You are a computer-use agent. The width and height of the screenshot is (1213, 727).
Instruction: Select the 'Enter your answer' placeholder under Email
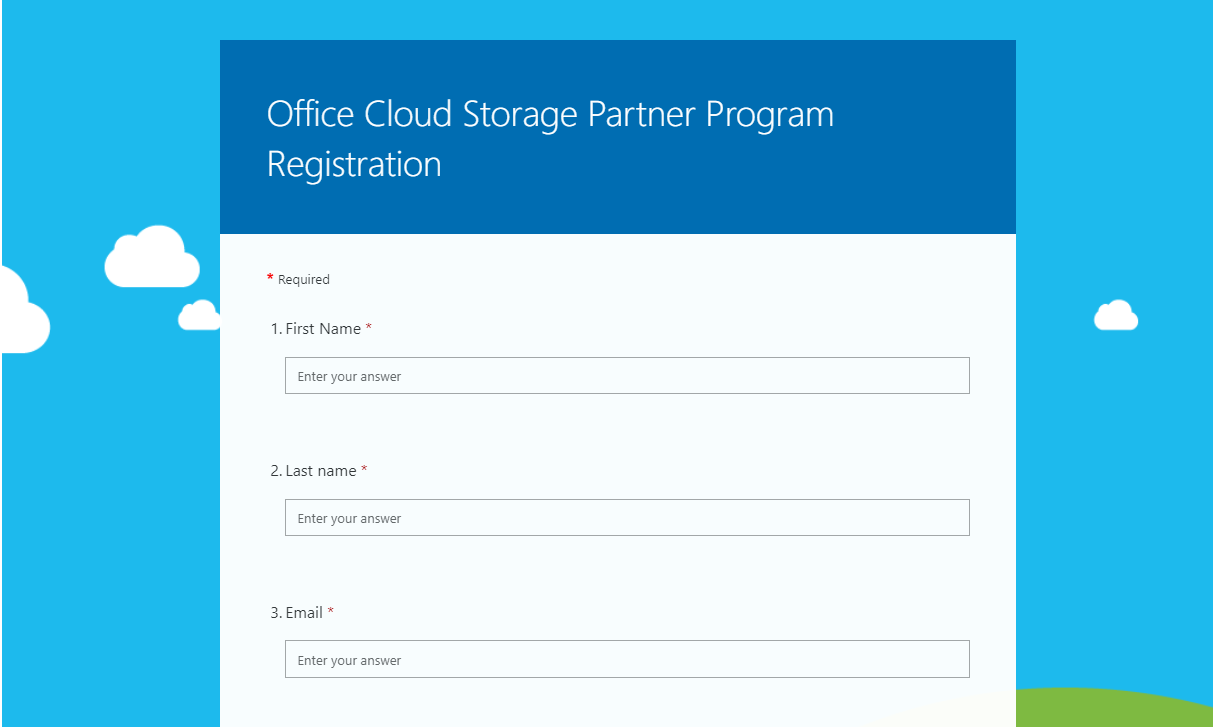[x=350, y=660]
